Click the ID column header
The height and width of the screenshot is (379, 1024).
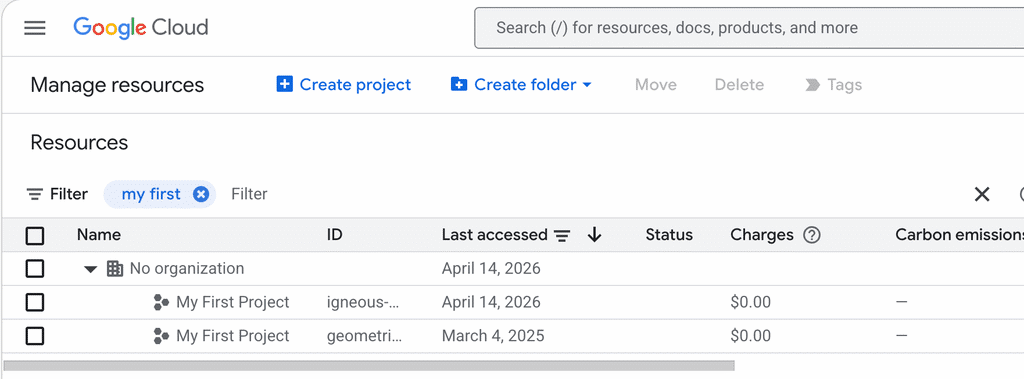pos(334,235)
